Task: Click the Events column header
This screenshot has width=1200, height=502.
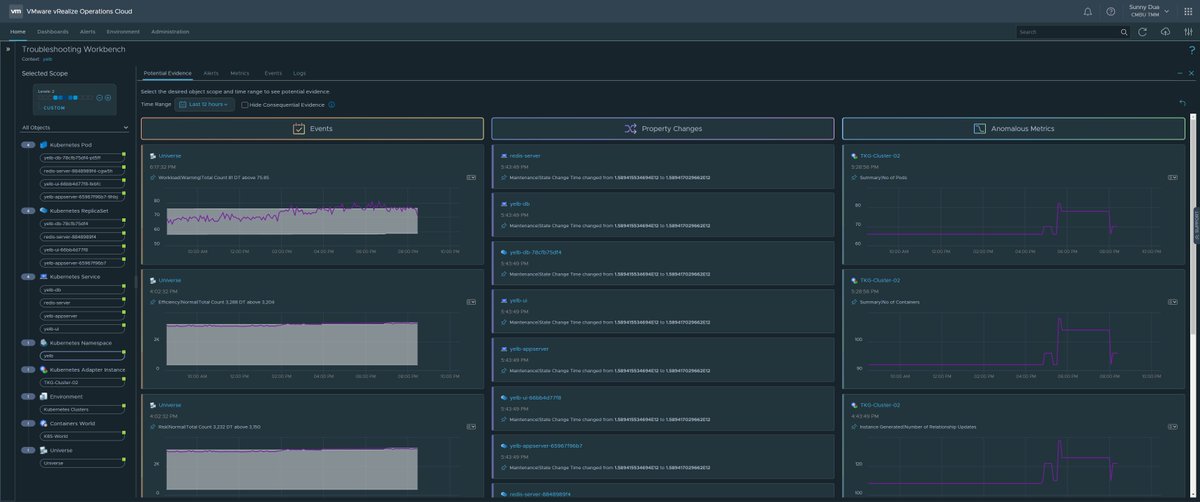Action: [312, 129]
